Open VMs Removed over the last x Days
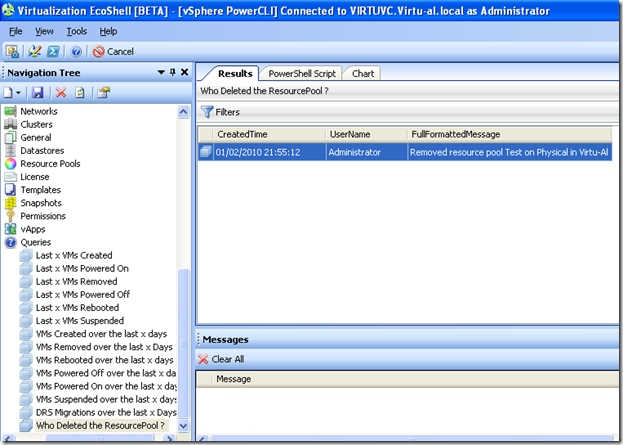This screenshot has width=623, height=445. (104, 347)
